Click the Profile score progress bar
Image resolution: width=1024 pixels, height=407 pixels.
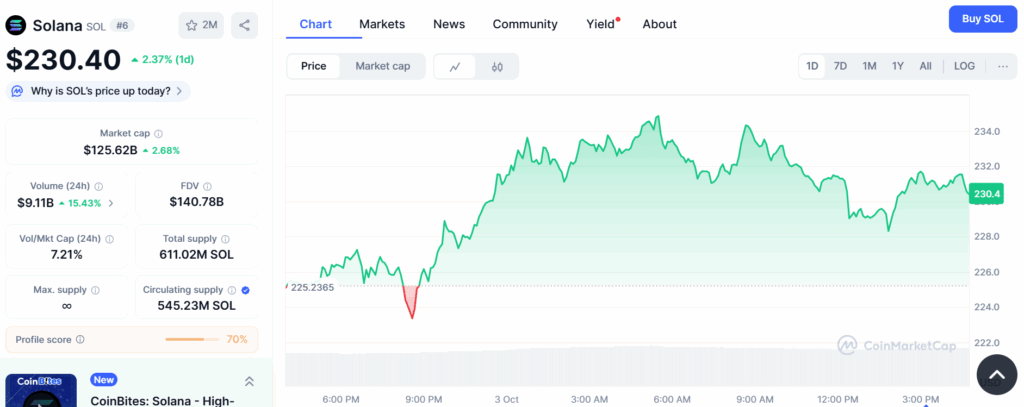[x=192, y=340]
